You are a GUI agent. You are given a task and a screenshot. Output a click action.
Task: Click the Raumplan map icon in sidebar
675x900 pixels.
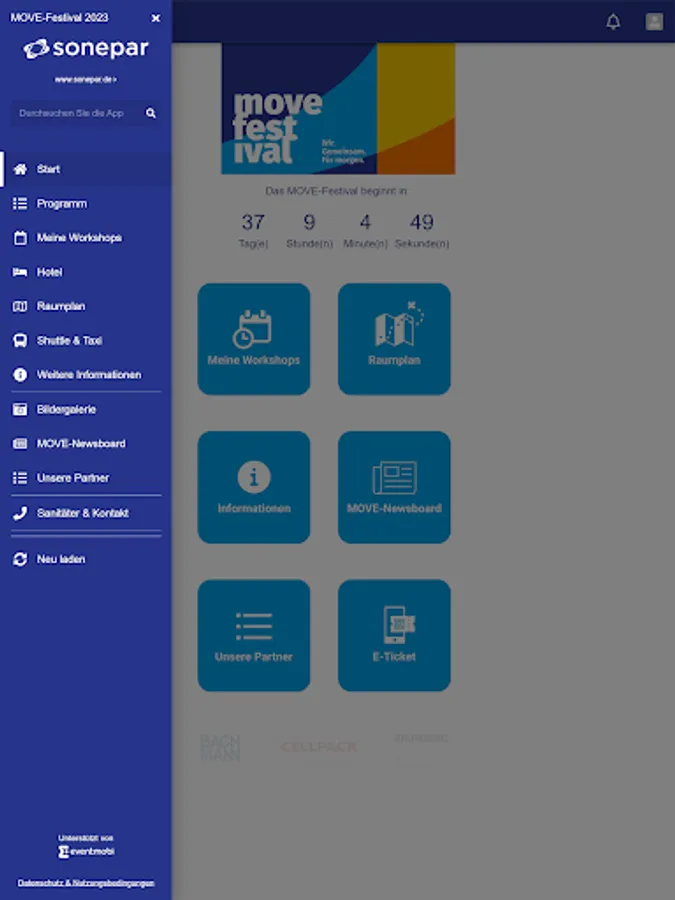click(20, 307)
